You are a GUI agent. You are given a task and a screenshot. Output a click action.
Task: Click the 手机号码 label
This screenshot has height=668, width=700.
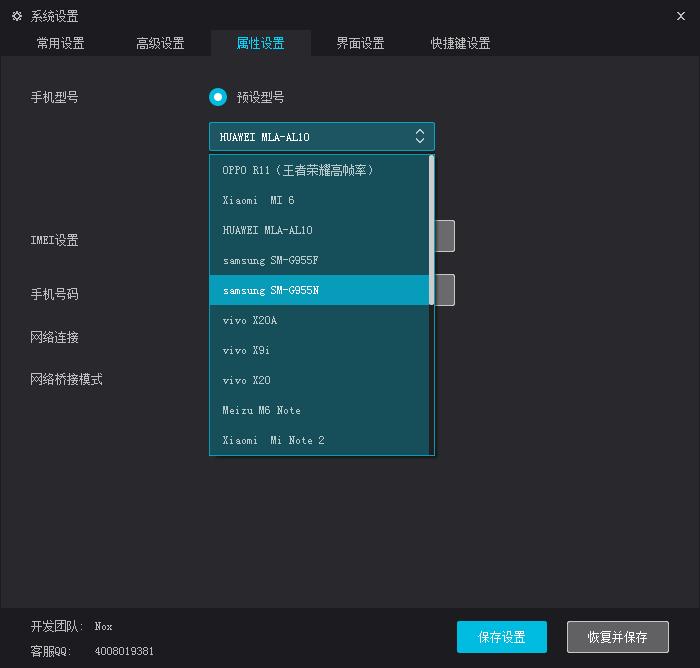(x=54, y=294)
